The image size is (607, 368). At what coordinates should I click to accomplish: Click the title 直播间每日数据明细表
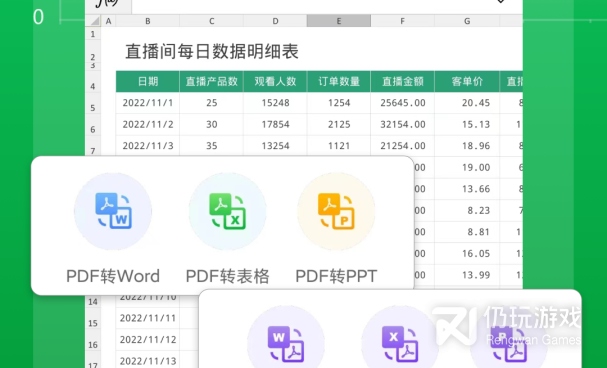212,51
